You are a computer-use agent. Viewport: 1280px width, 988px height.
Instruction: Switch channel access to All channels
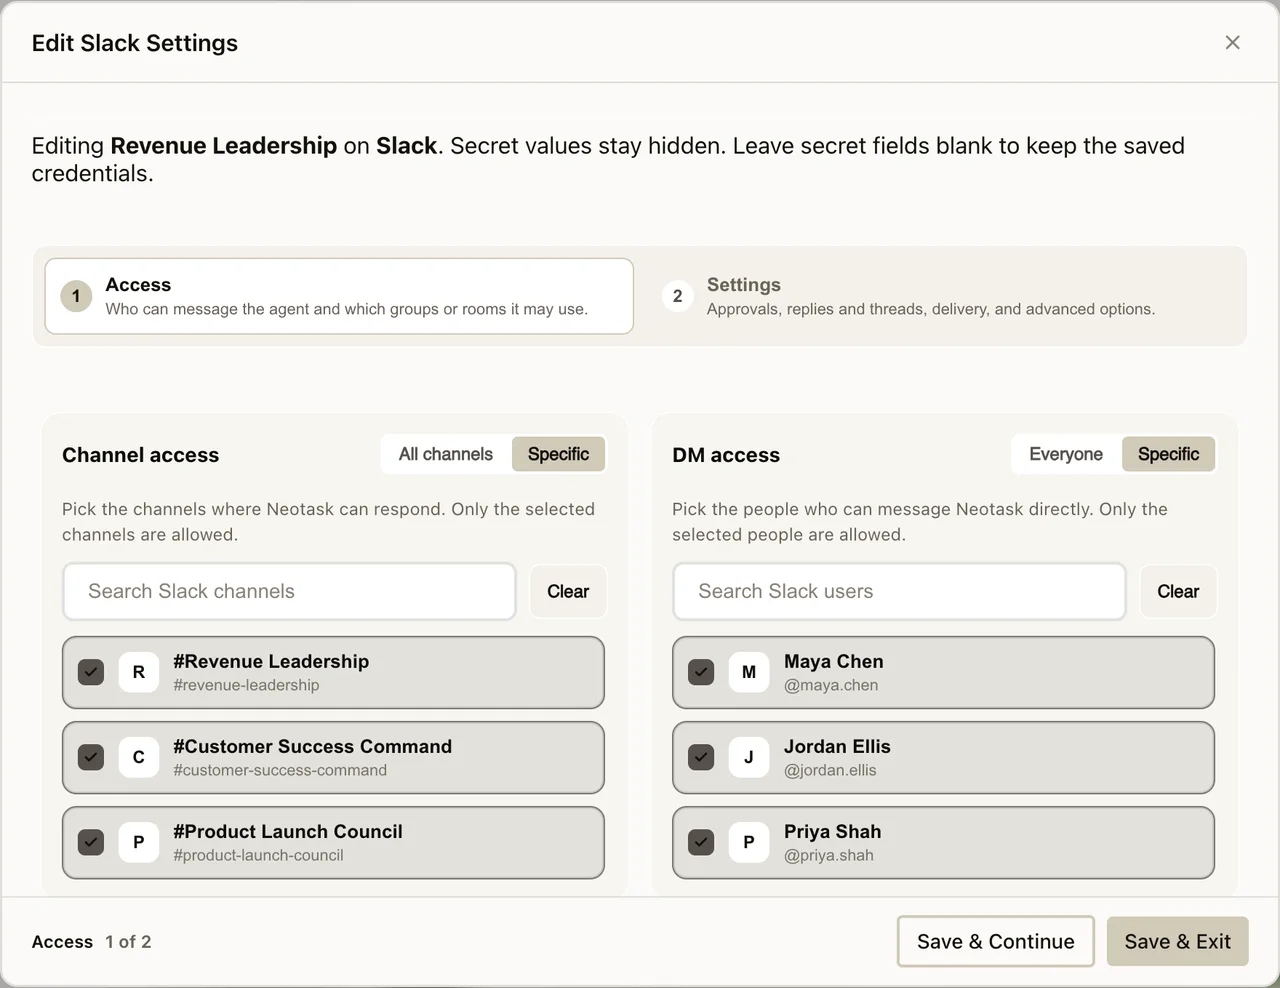446,454
